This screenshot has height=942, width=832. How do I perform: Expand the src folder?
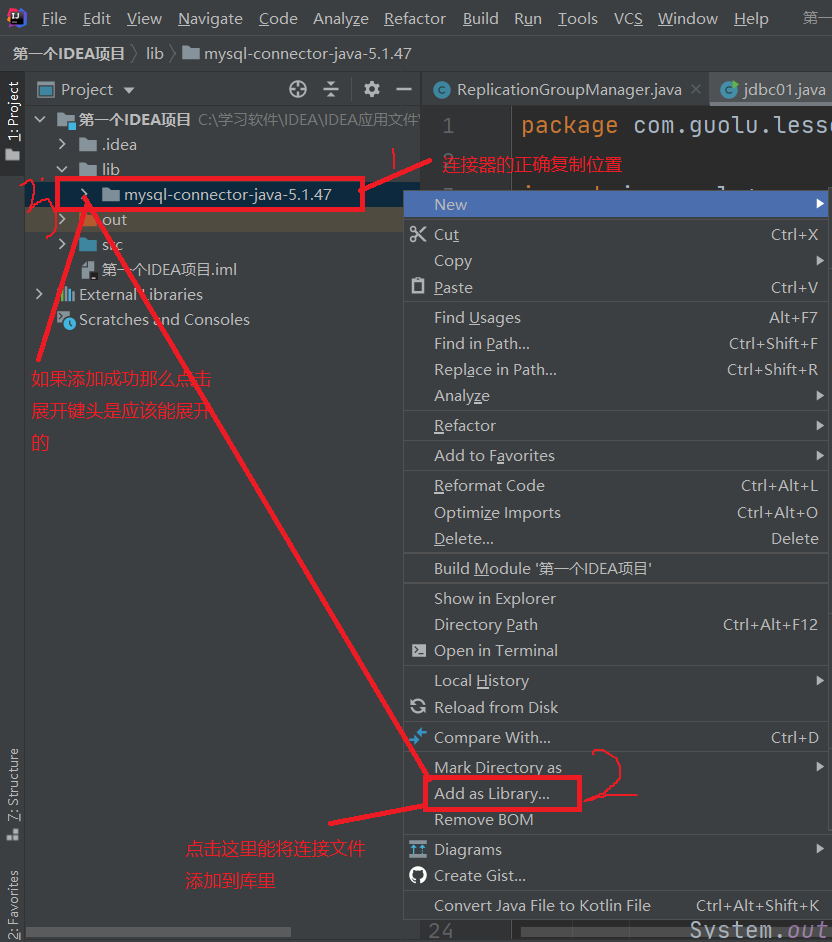click(62, 245)
